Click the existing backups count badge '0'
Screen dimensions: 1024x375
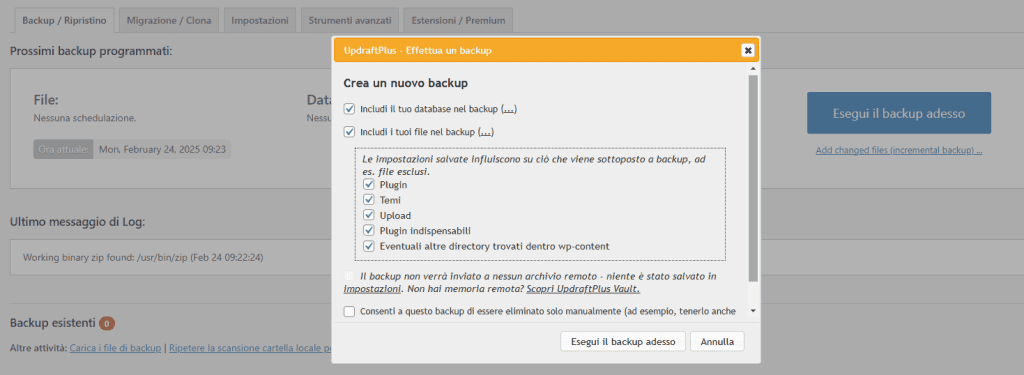pyautogui.click(x=107, y=323)
